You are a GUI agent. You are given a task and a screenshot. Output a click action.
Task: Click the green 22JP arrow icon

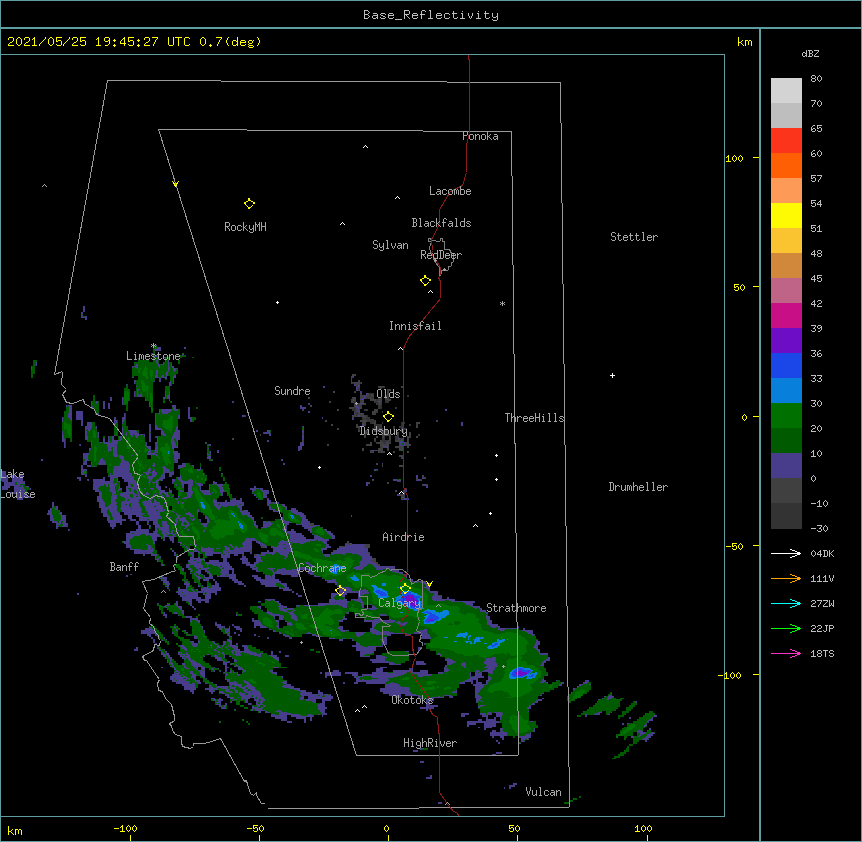pos(786,628)
